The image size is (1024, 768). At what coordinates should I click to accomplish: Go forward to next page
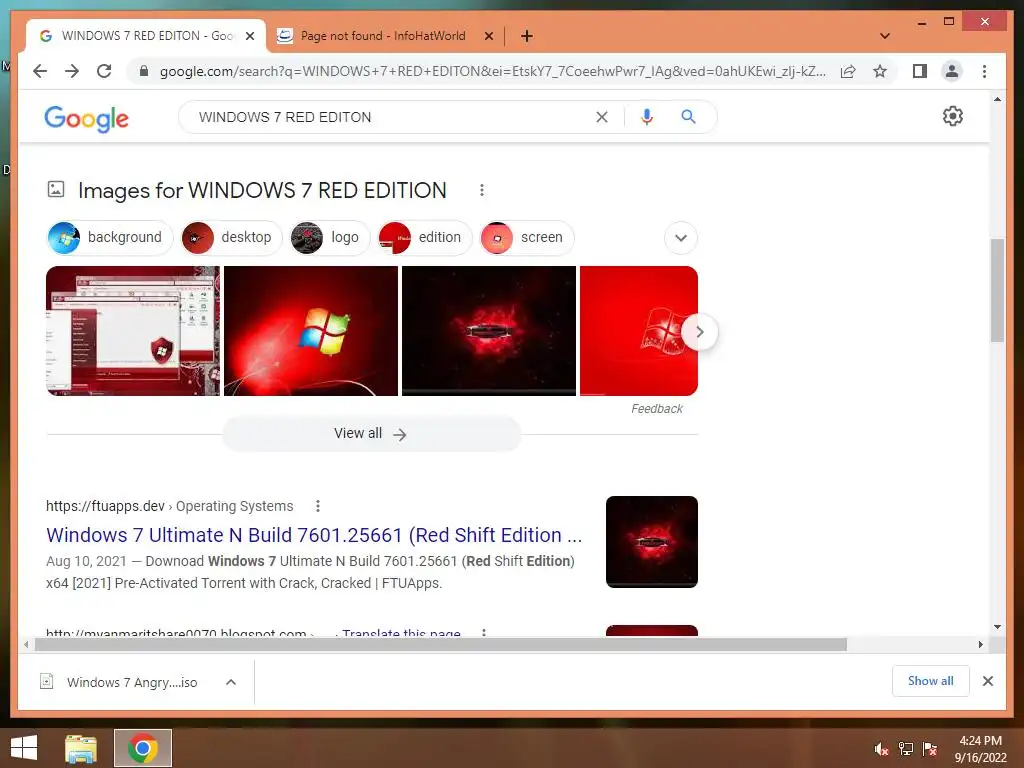72,71
